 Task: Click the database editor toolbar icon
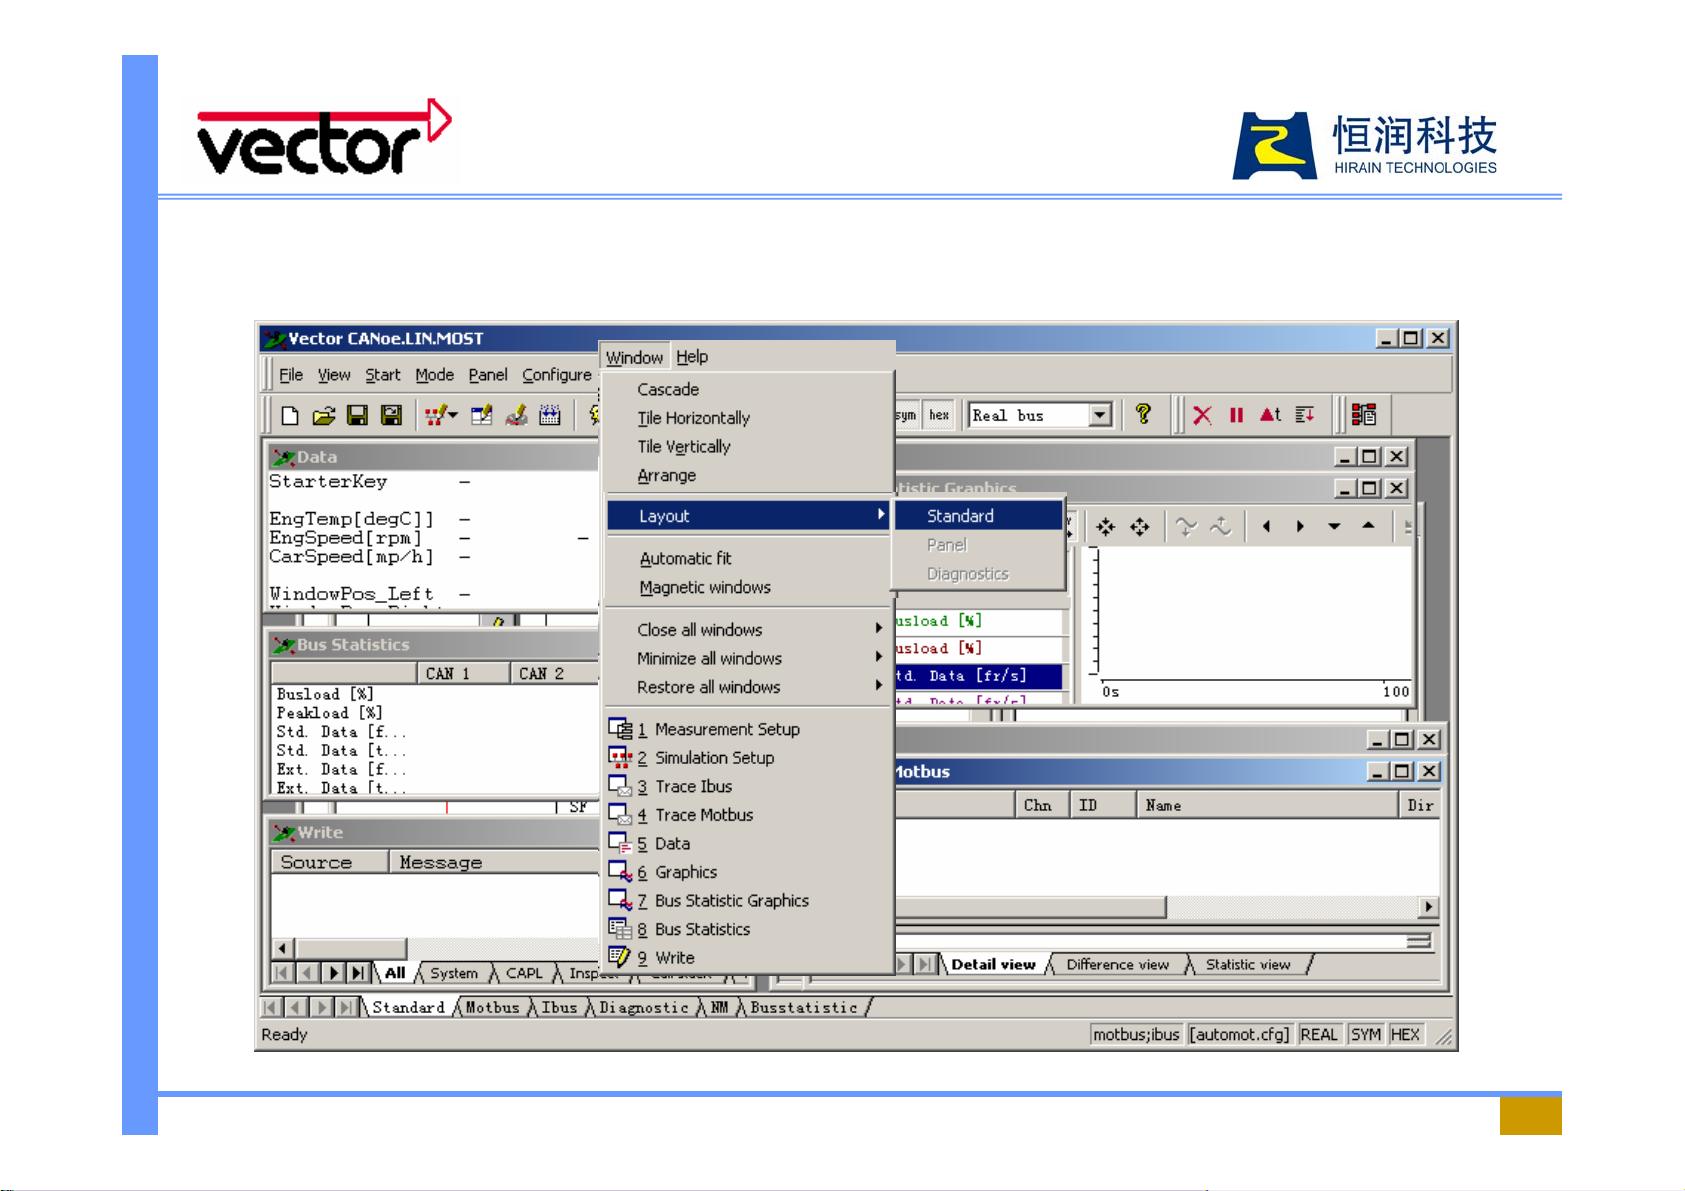[549, 415]
